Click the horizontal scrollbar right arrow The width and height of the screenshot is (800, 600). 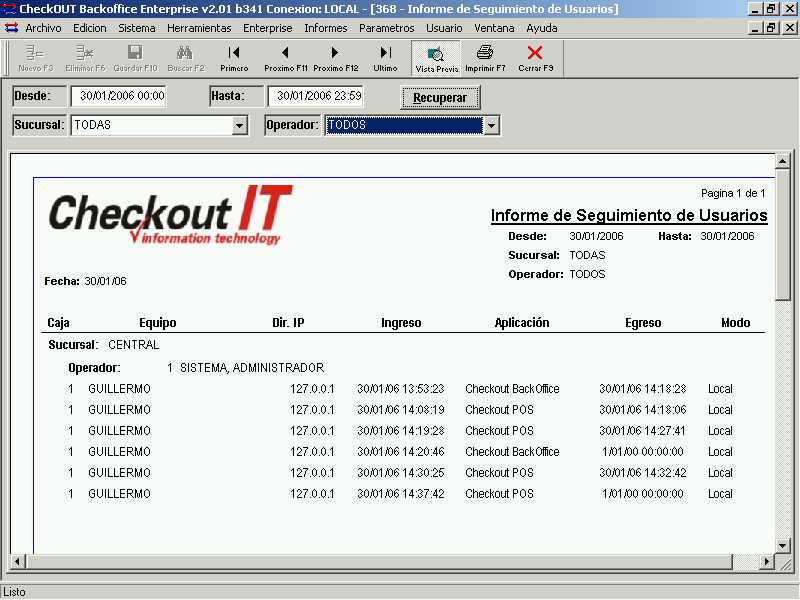(766, 562)
